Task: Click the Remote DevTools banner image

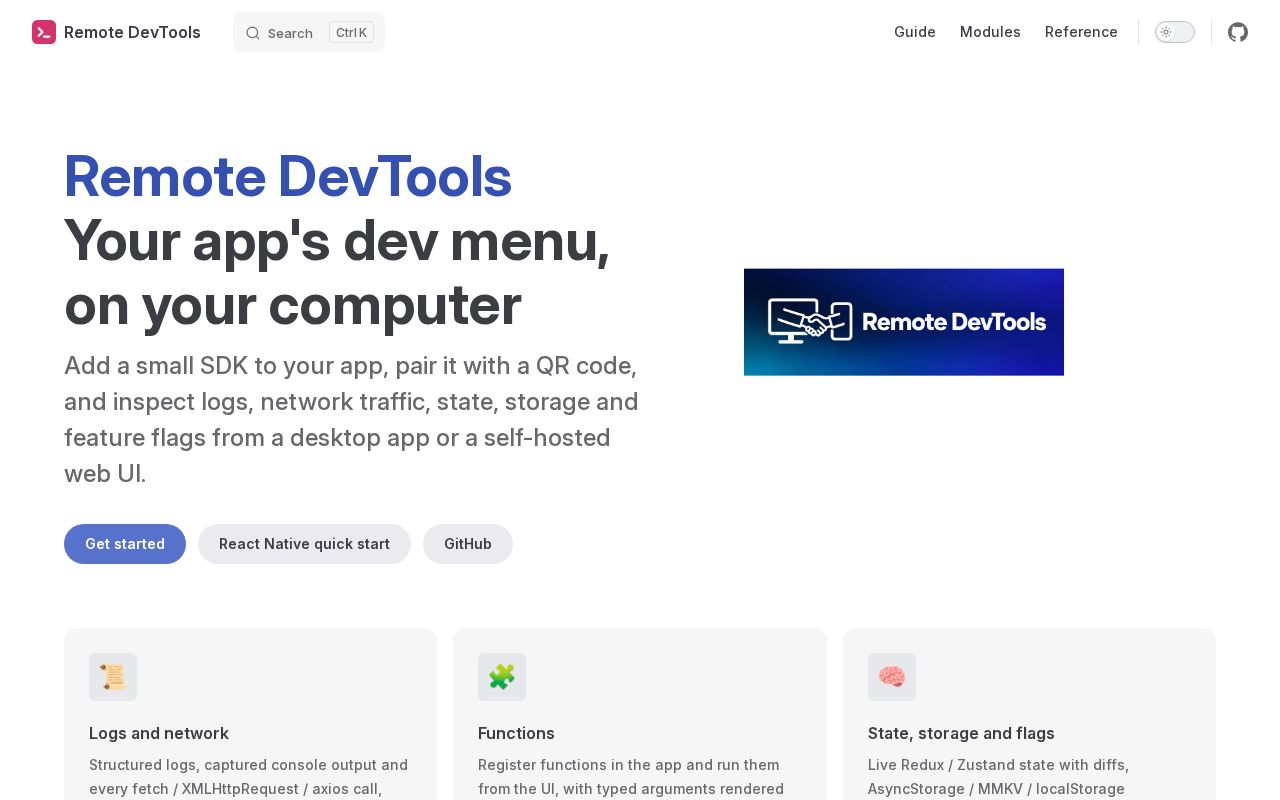Action: click(x=904, y=322)
